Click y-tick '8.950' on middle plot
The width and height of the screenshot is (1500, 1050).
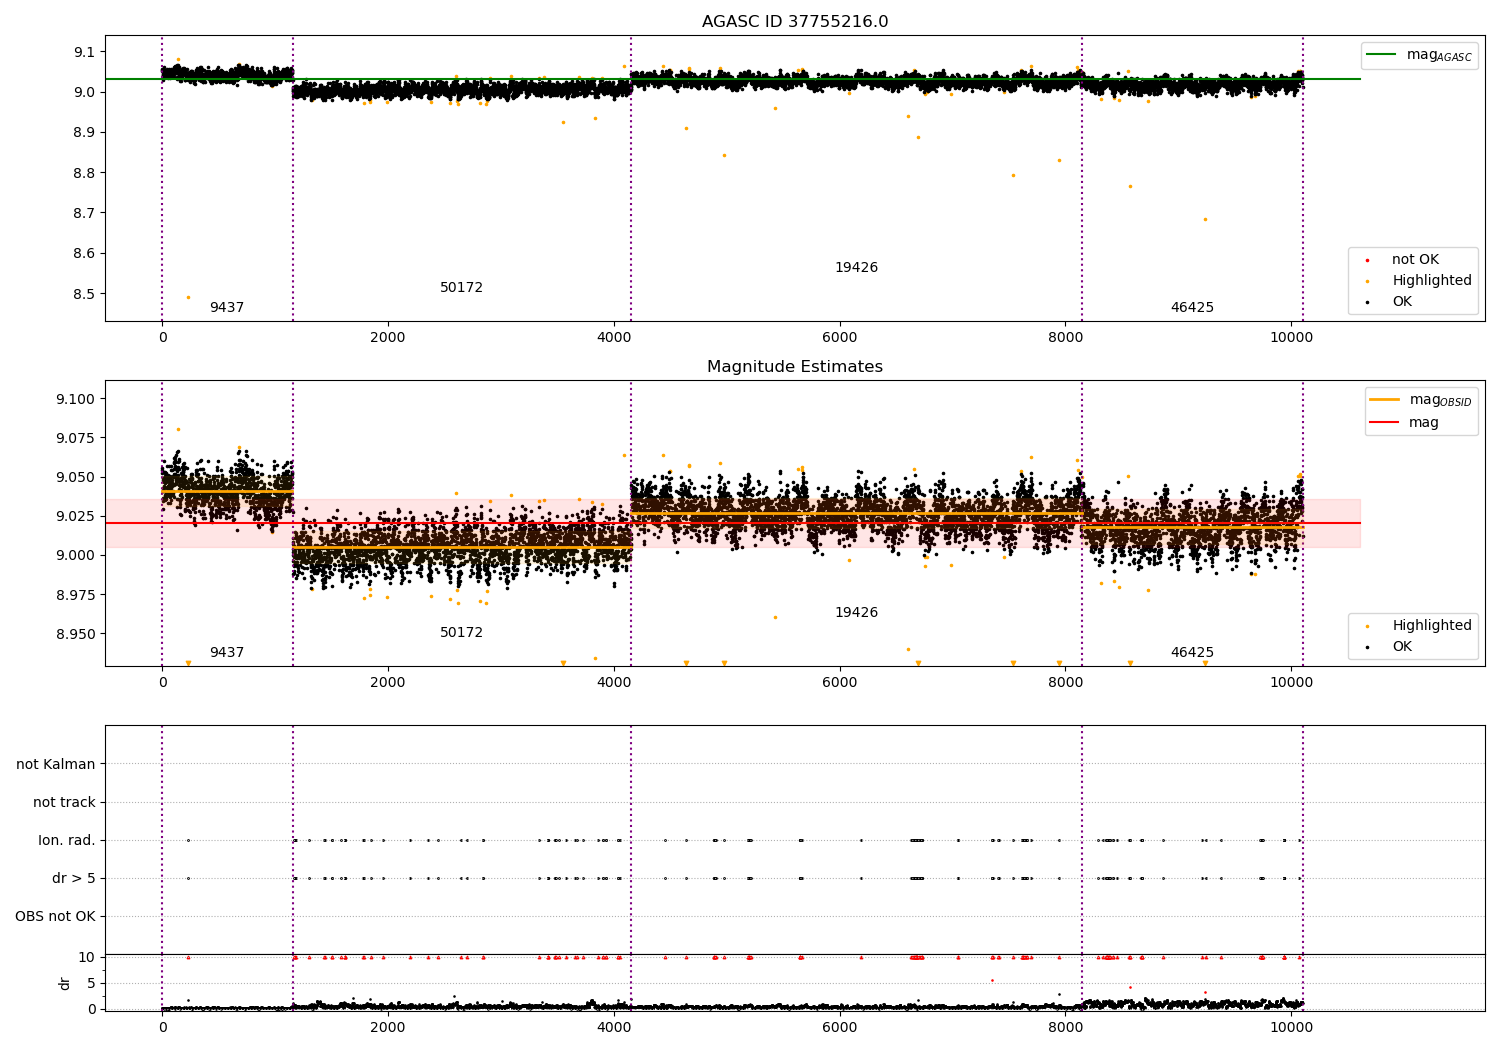[x=76, y=635]
